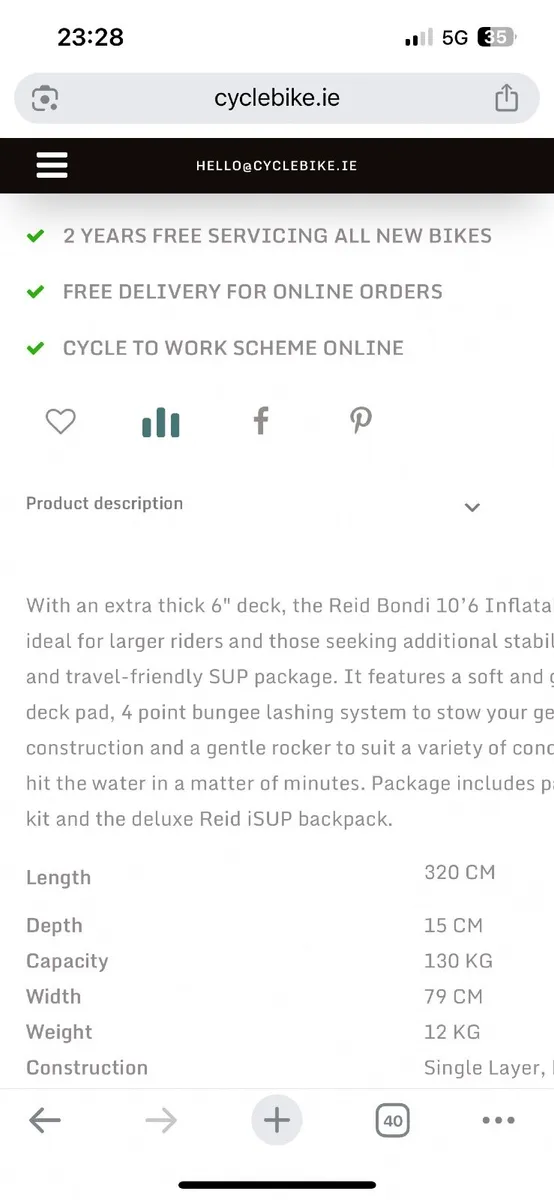Open the browser three-dots menu
The height and width of the screenshot is (1200, 554).
point(498,1120)
